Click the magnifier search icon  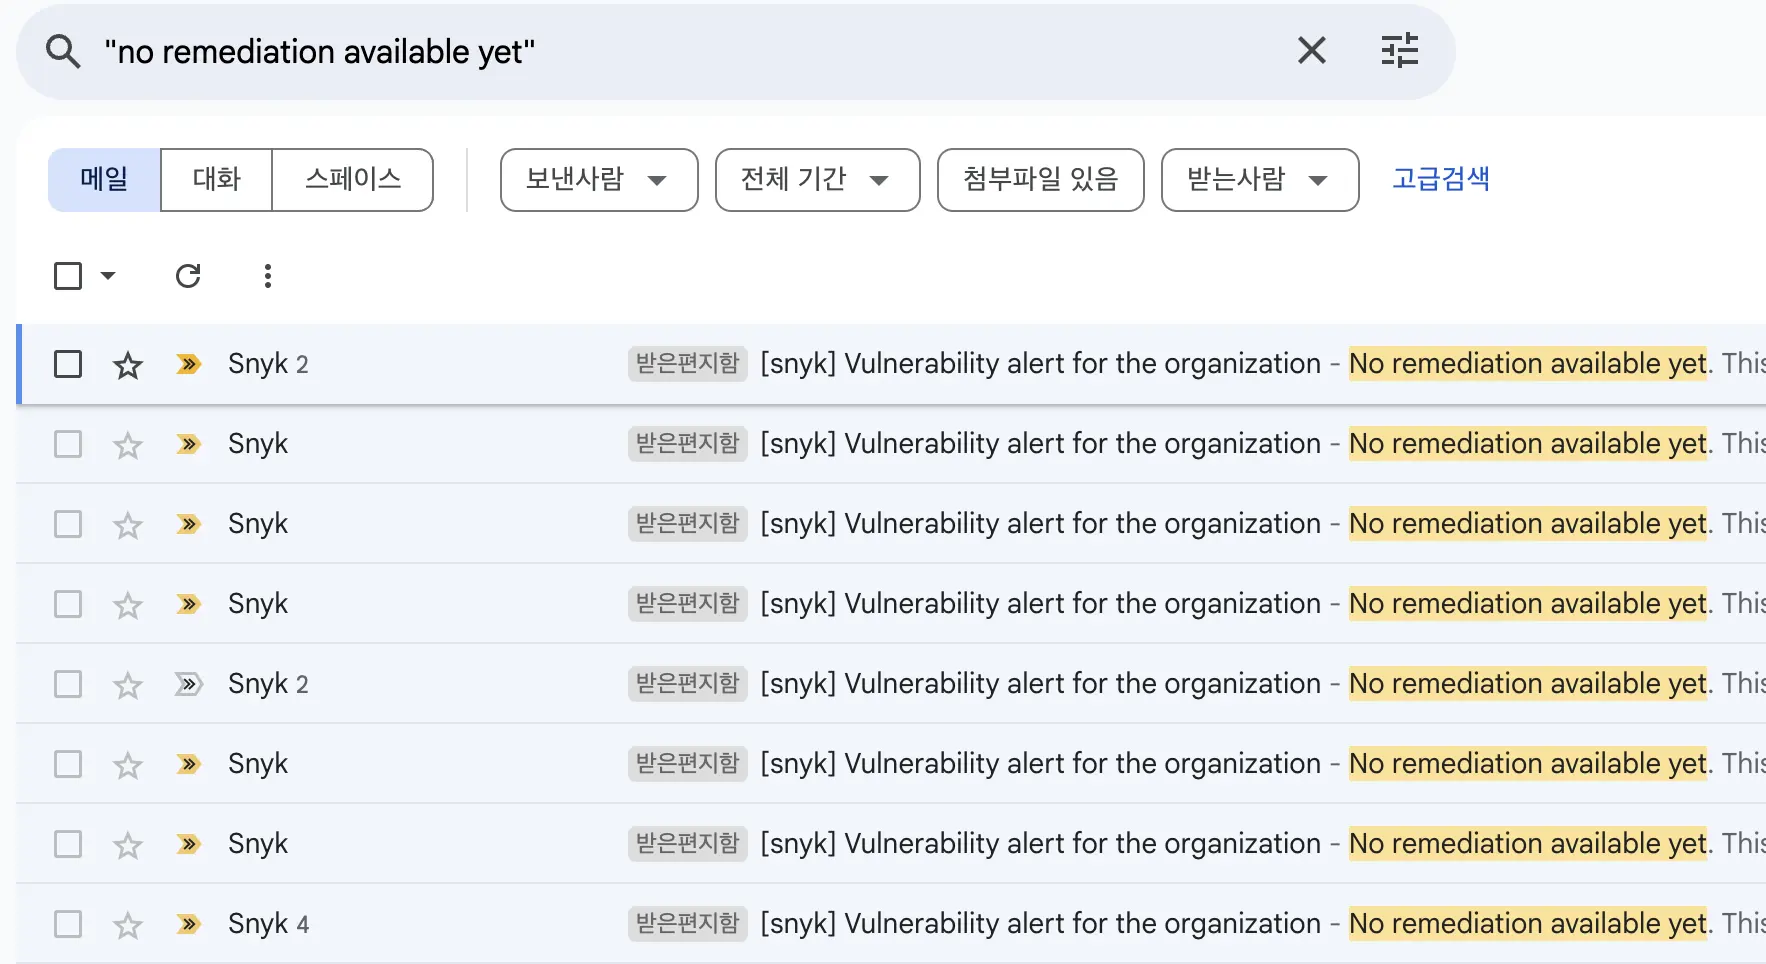pos(63,51)
